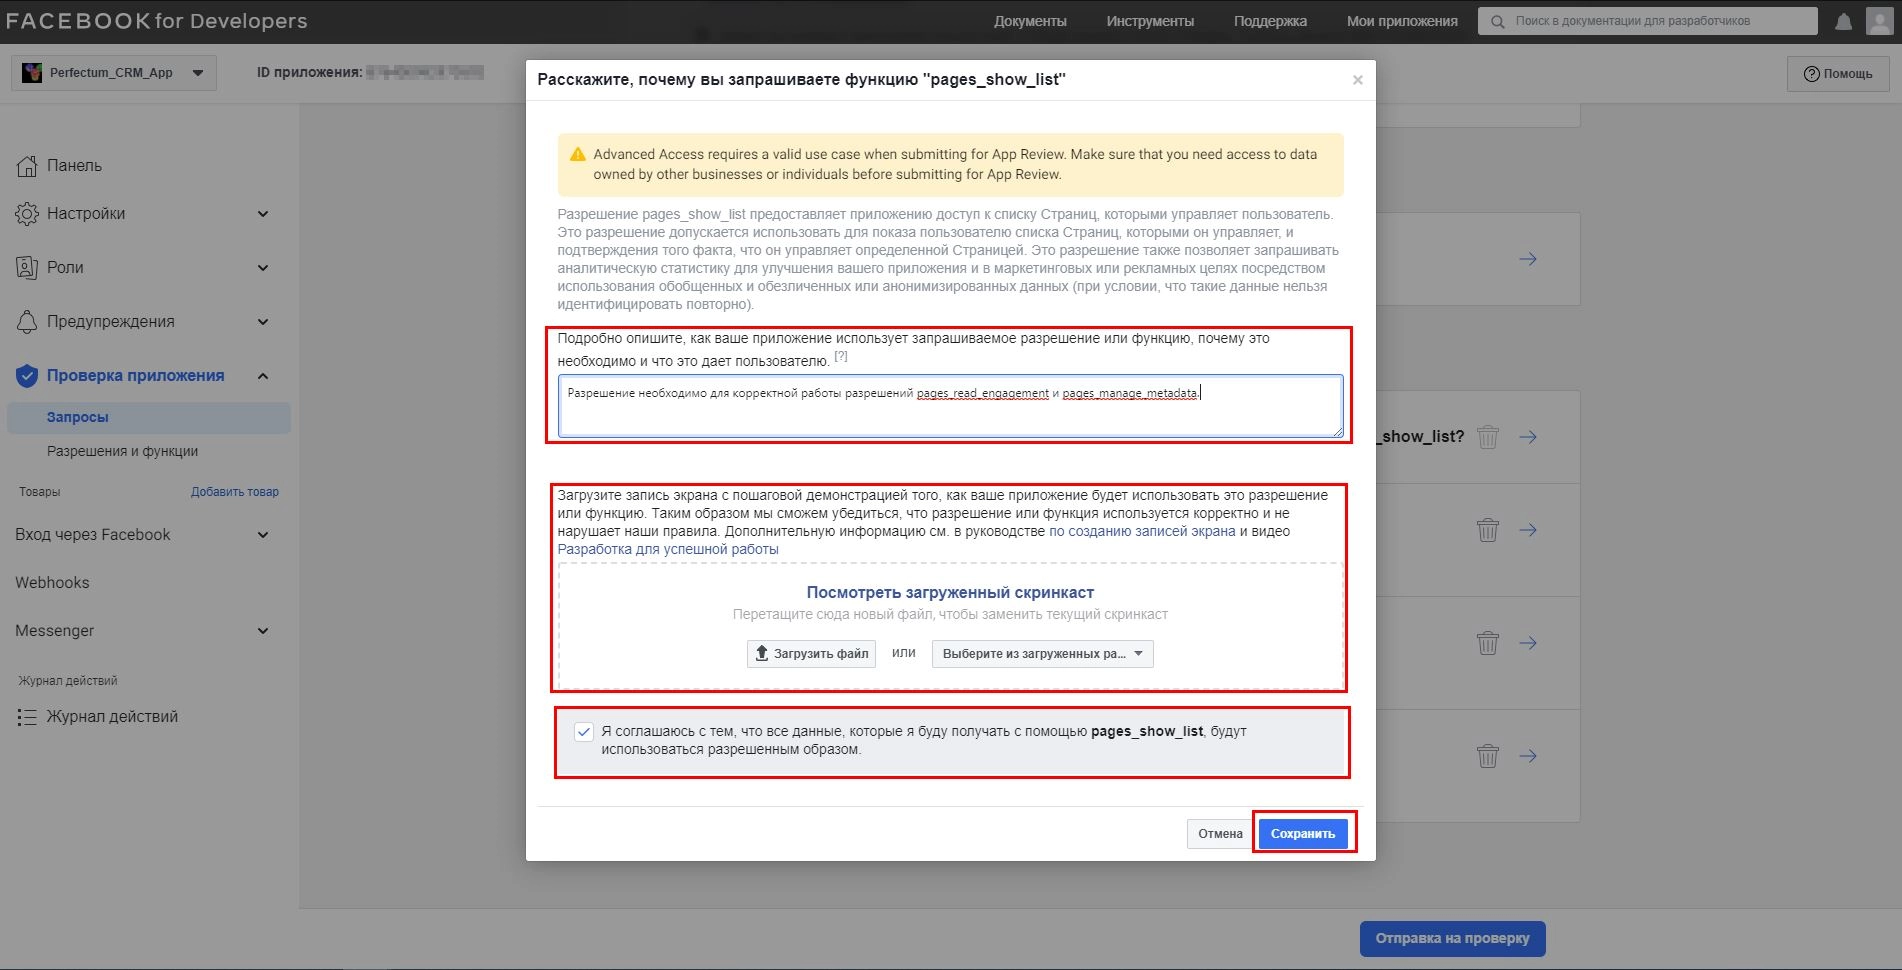Expand the Вход через Facebook chevron
The height and width of the screenshot is (970, 1902).
[x=263, y=535]
